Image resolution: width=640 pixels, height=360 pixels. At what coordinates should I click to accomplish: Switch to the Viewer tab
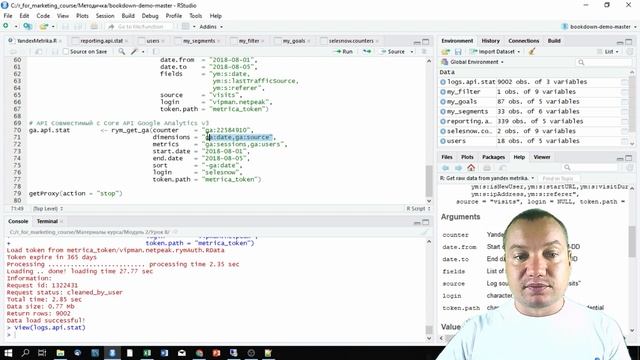tap(542, 157)
